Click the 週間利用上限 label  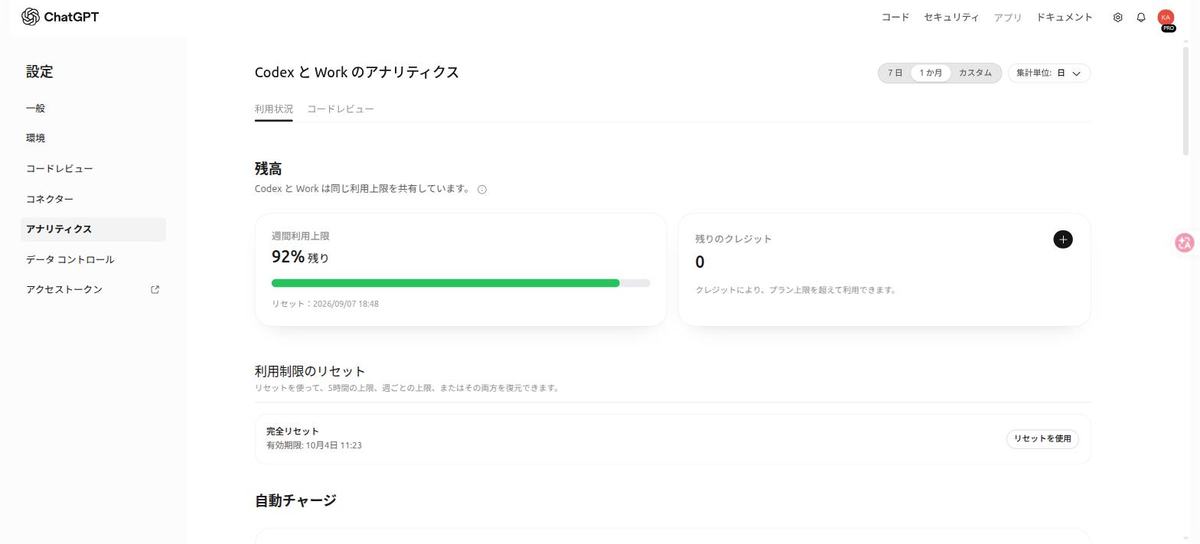click(x=301, y=236)
